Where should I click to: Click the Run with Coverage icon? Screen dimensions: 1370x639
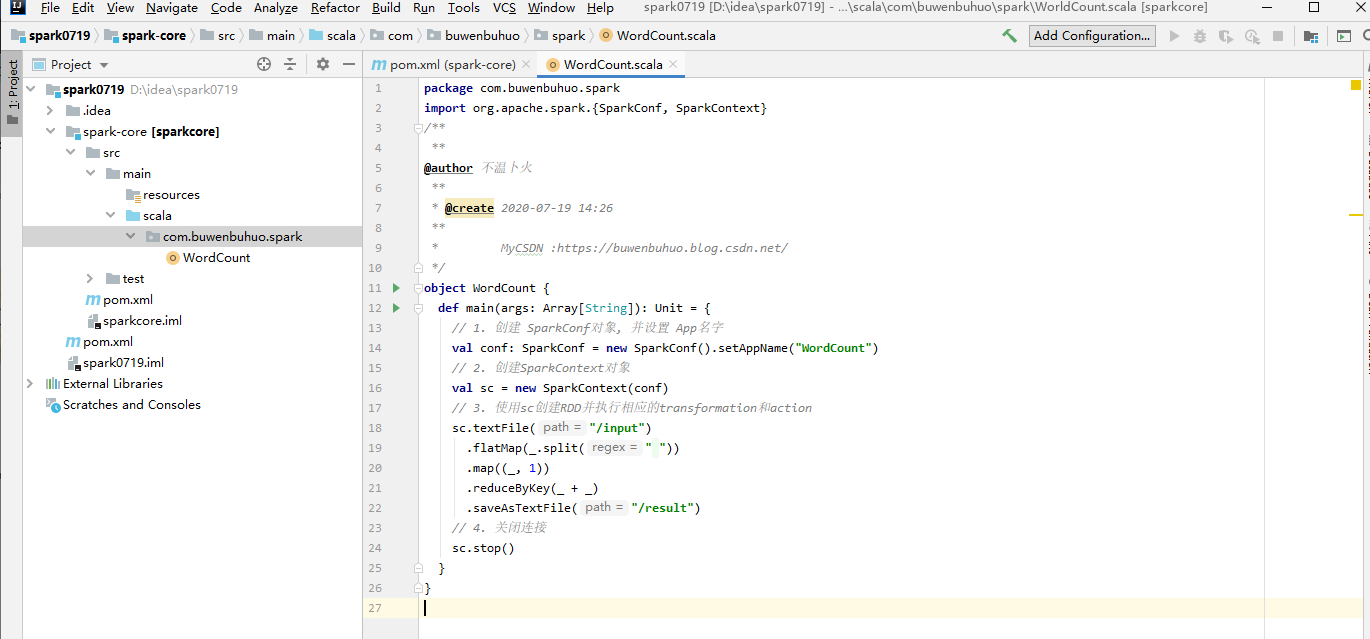pyautogui.click(x=1226, y=36)
